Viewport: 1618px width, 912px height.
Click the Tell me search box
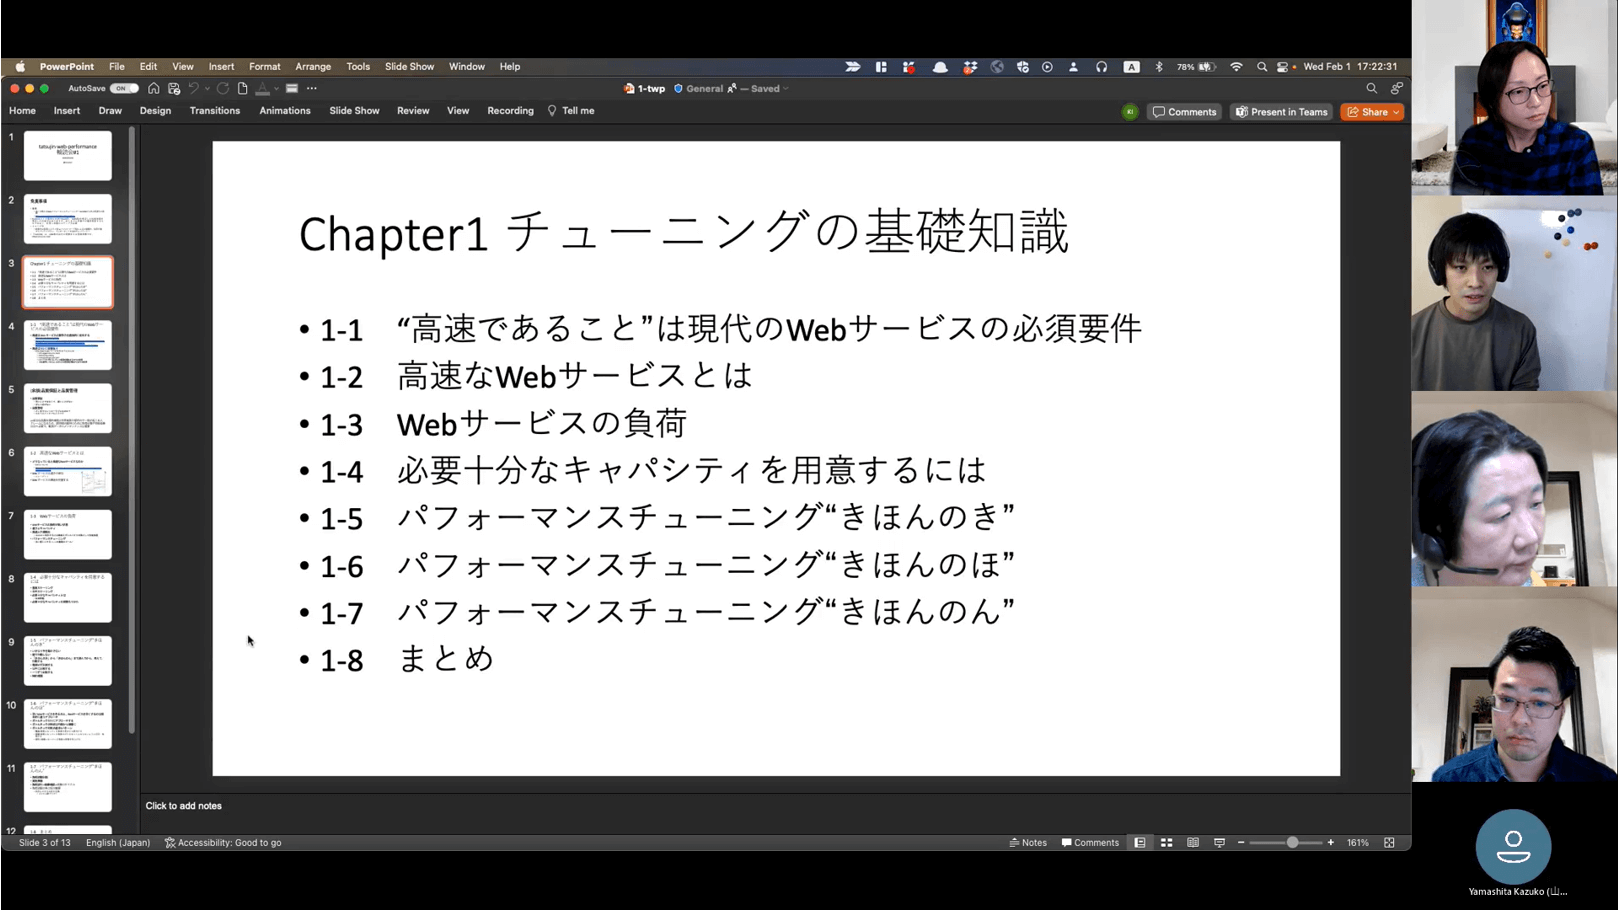pyautogui.click(x=571, y=111)
